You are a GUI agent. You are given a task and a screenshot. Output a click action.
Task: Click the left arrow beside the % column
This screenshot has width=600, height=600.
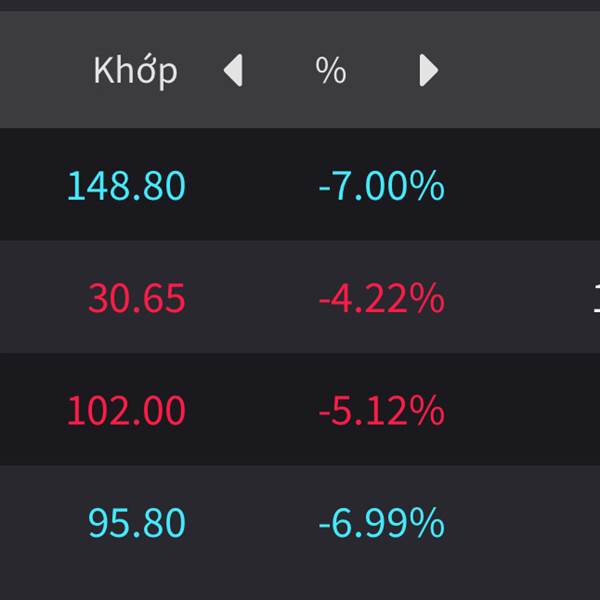(x=233, y=71)
